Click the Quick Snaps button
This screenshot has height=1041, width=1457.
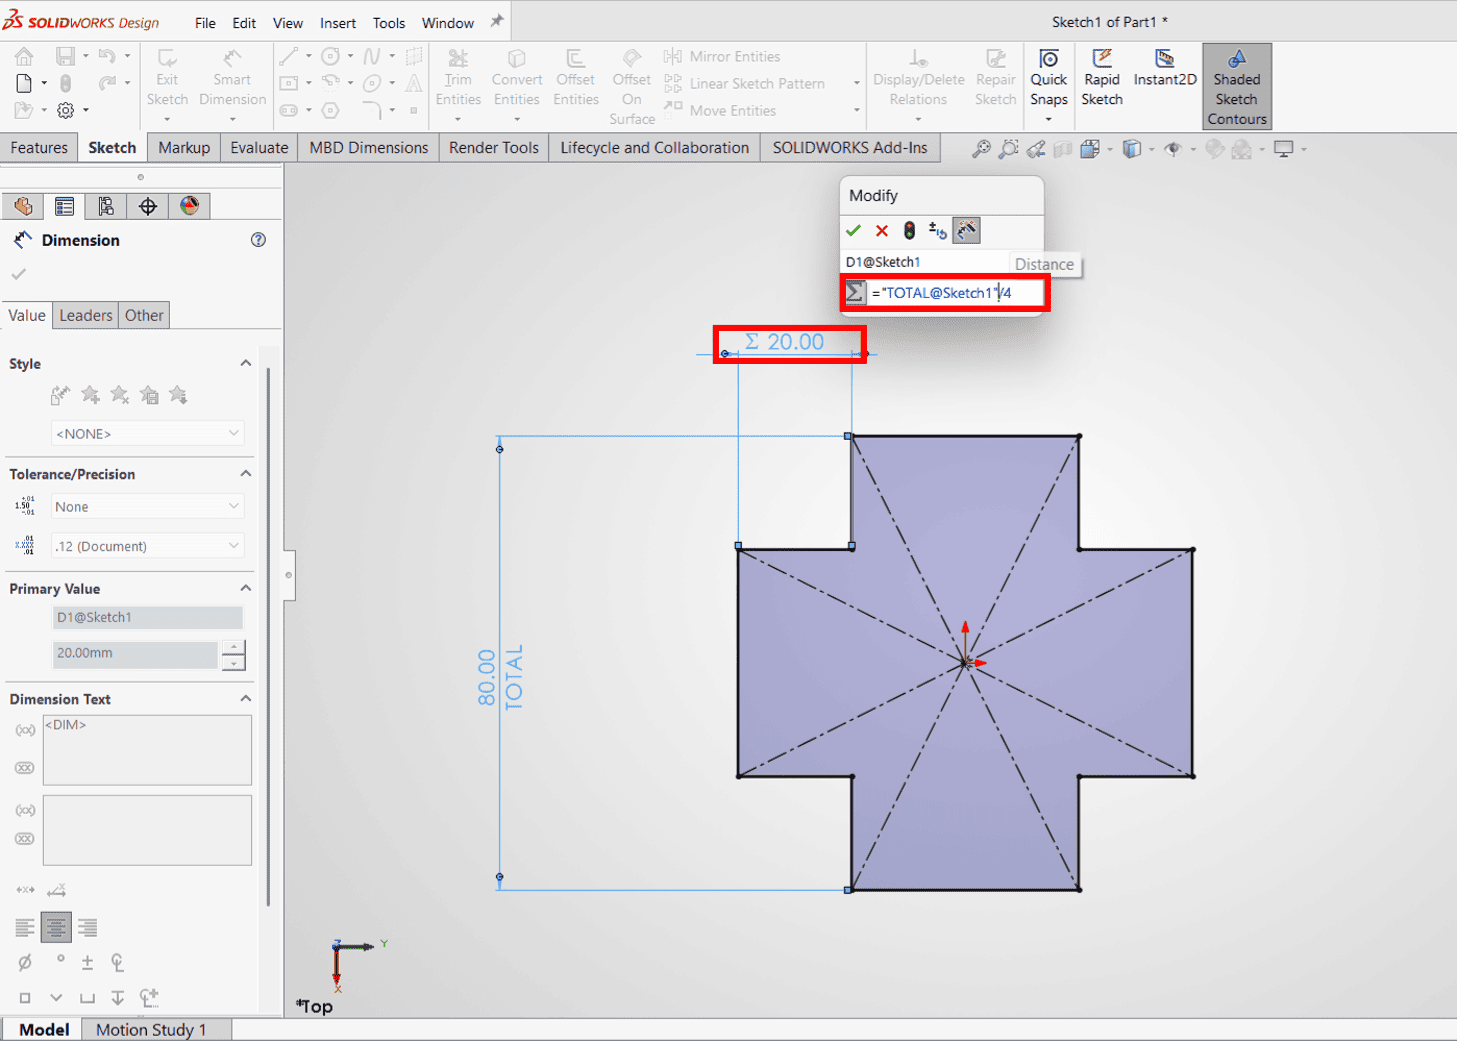(x=1049, y=77)
